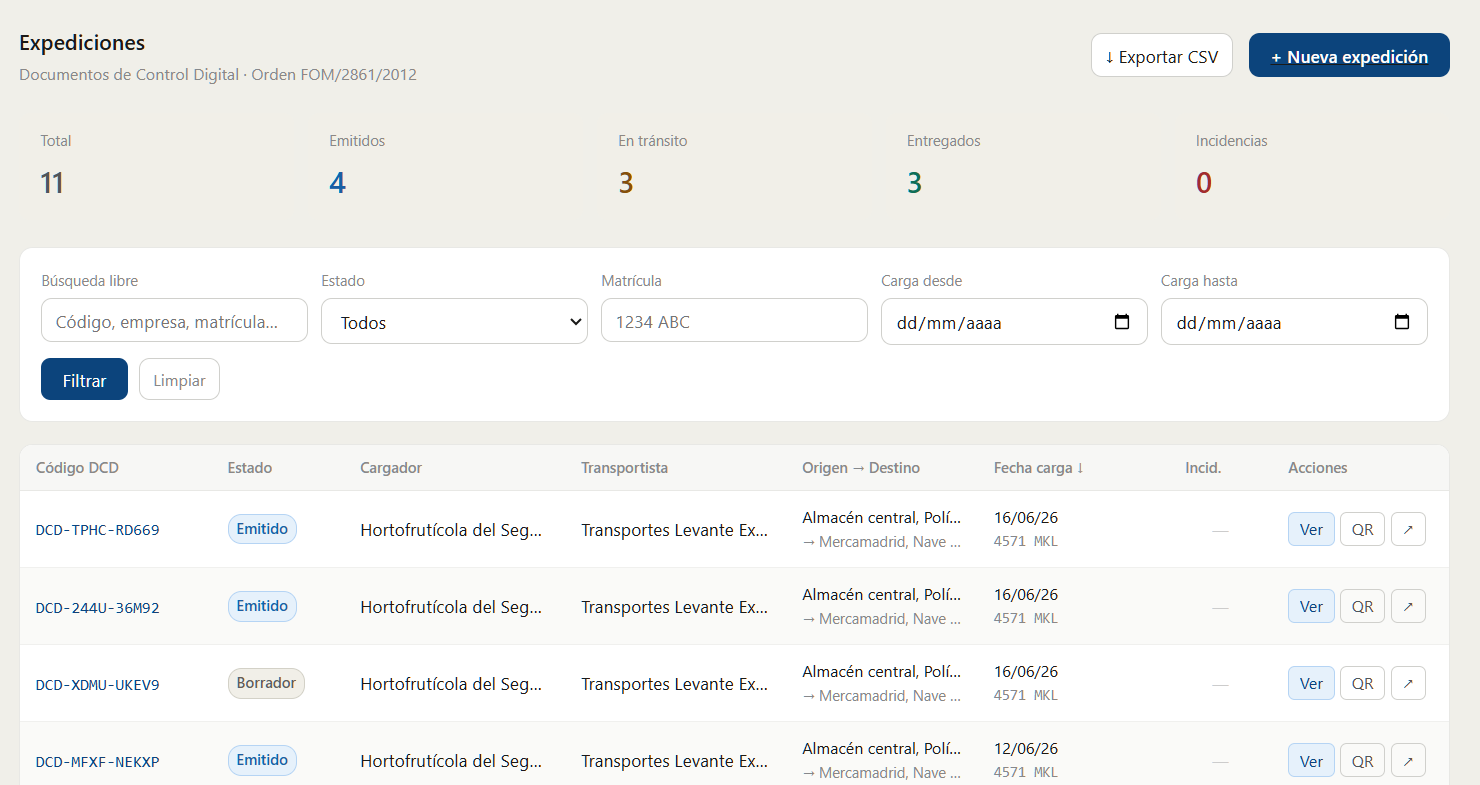Focus the Búsqueda libre field

click(x=174, y=320)
